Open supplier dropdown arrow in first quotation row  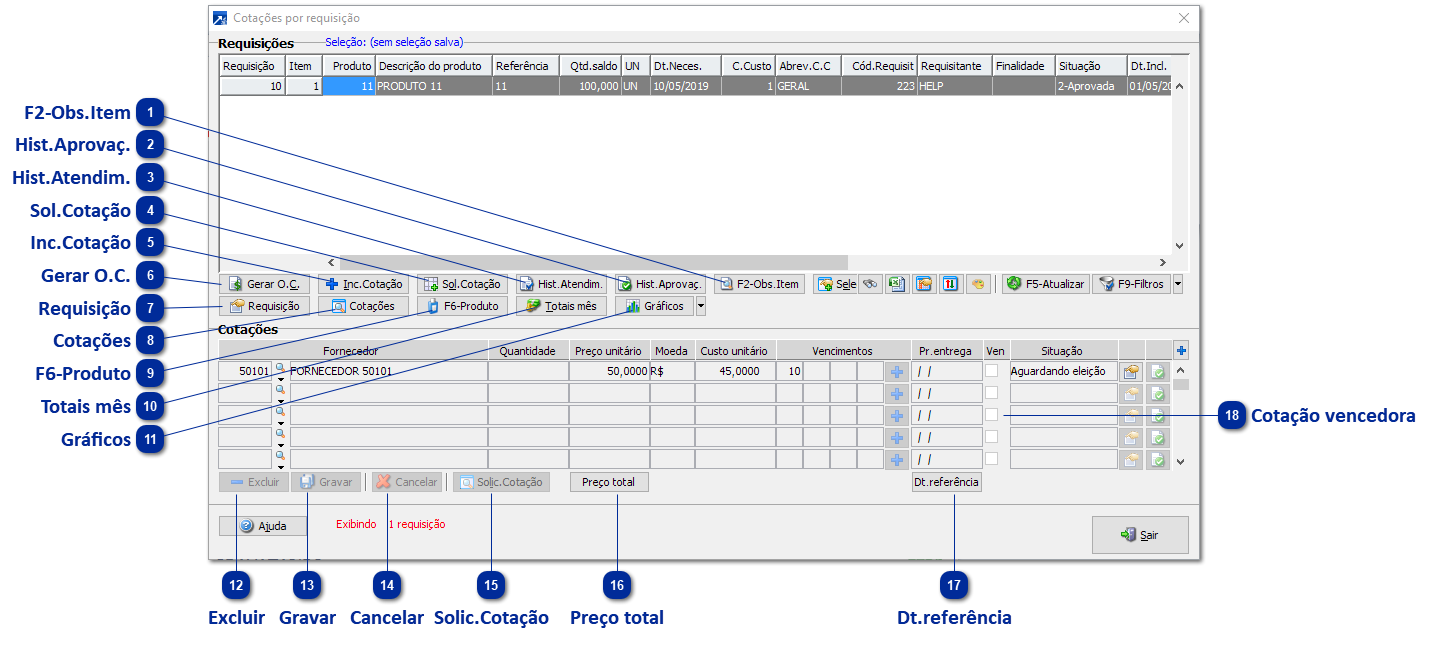click(x=281, y=380)
